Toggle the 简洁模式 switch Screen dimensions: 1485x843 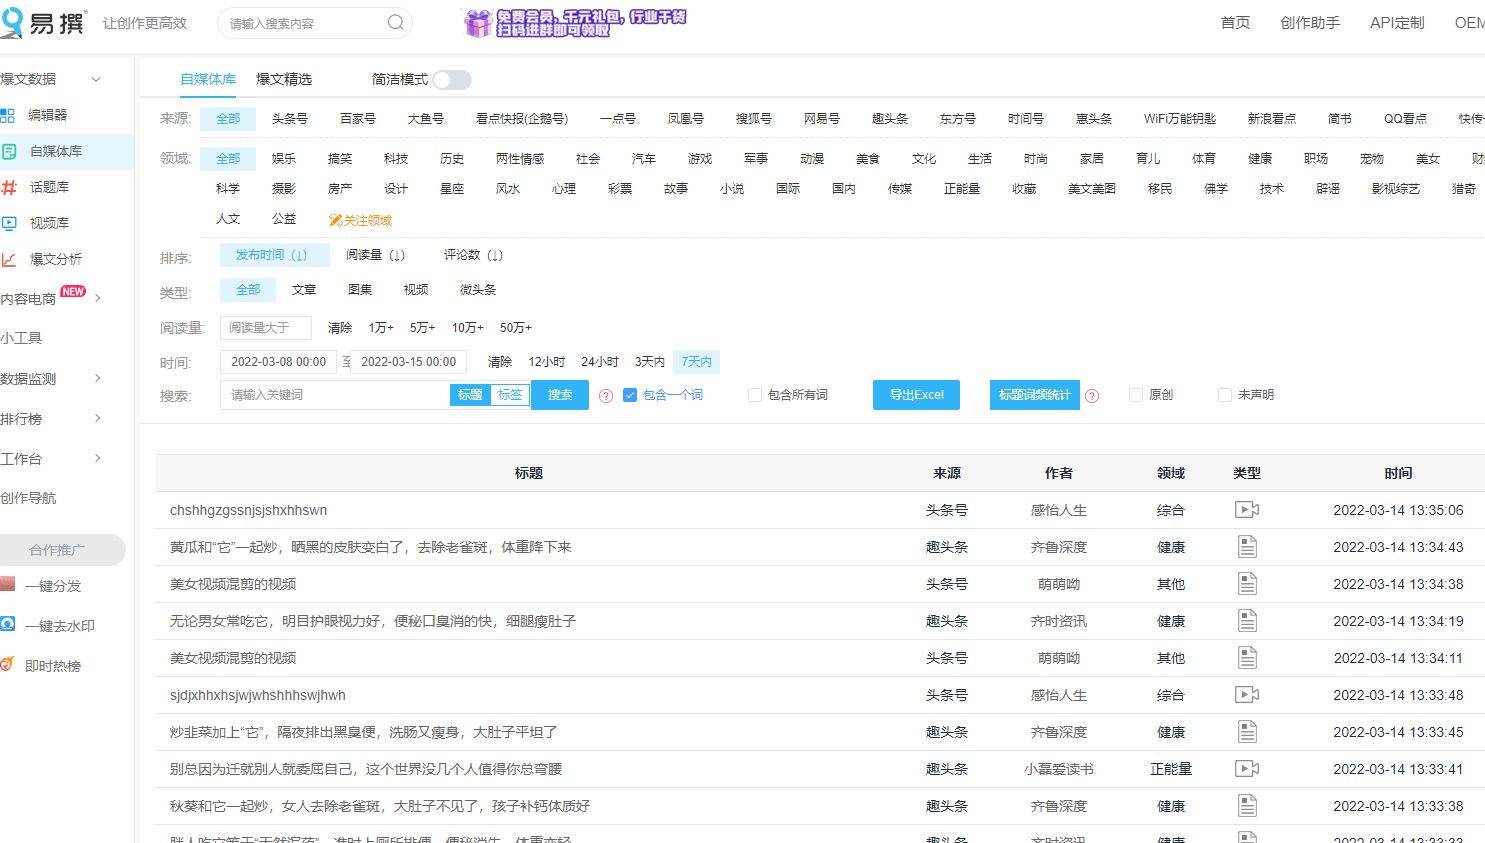[x=452, y=80]
